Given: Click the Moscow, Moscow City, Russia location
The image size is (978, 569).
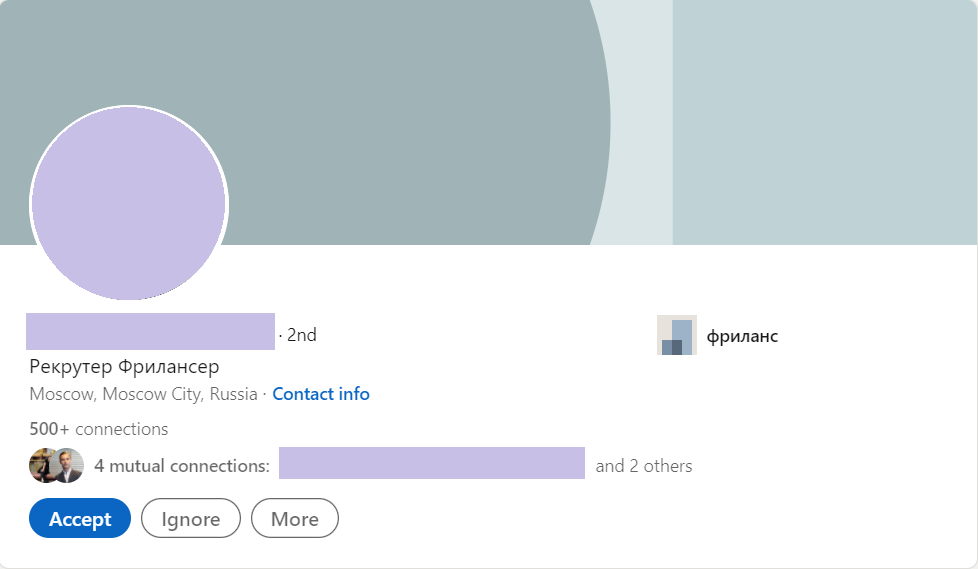Looking at the screenshot, I should coord(143,394).
